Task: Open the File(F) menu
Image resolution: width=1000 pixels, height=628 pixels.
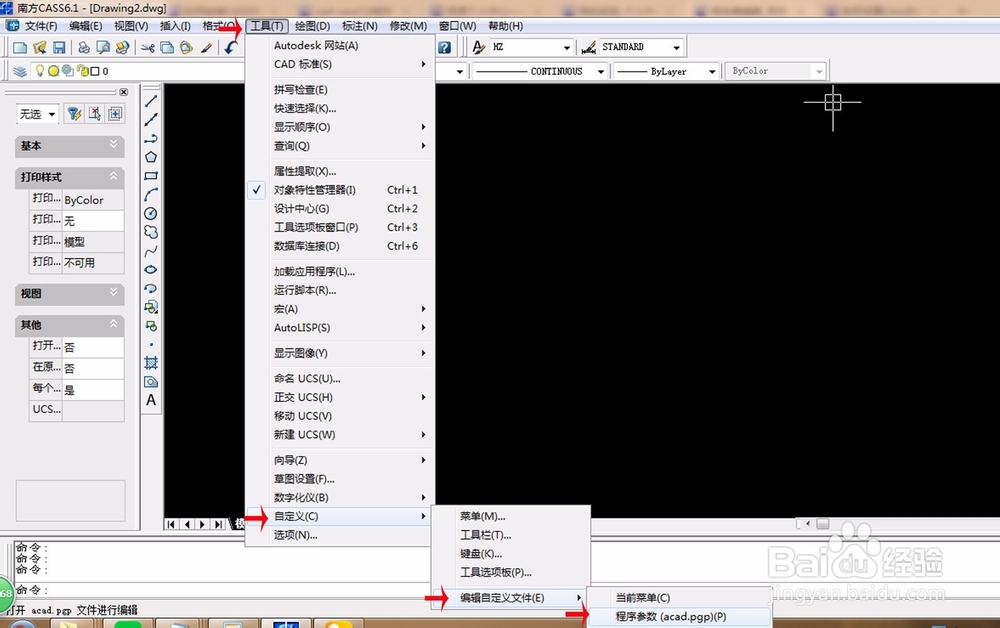Action: (x=41, y=26)
